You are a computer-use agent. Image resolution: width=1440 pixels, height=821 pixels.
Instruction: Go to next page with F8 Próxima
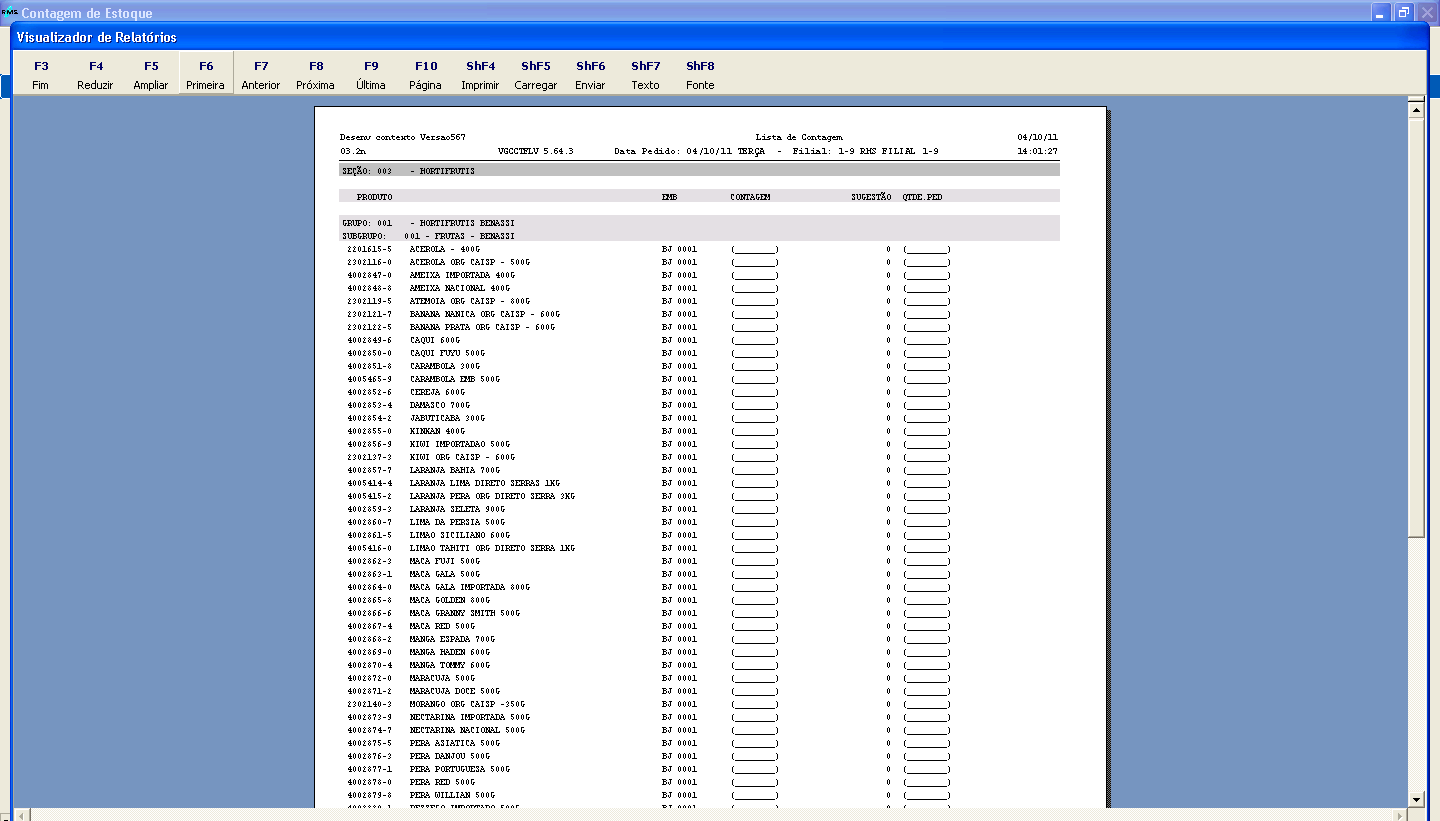coord(316,75)
